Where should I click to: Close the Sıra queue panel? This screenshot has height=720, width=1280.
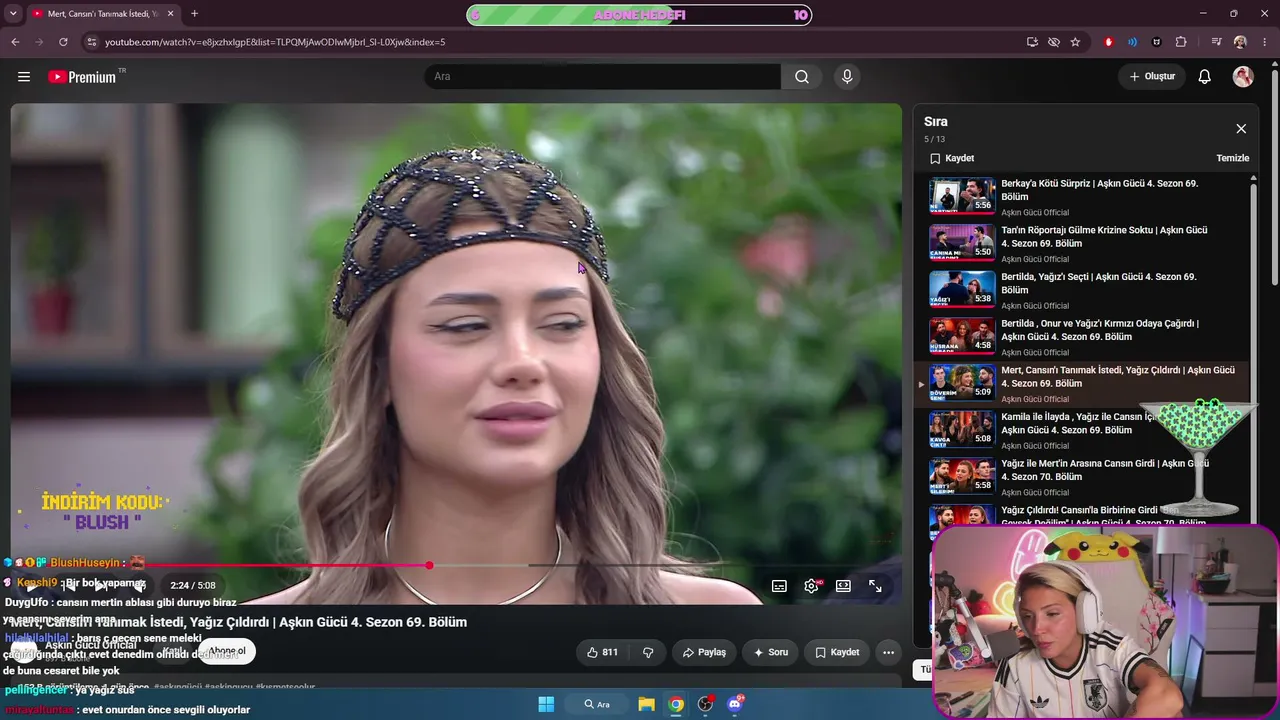1241,129
